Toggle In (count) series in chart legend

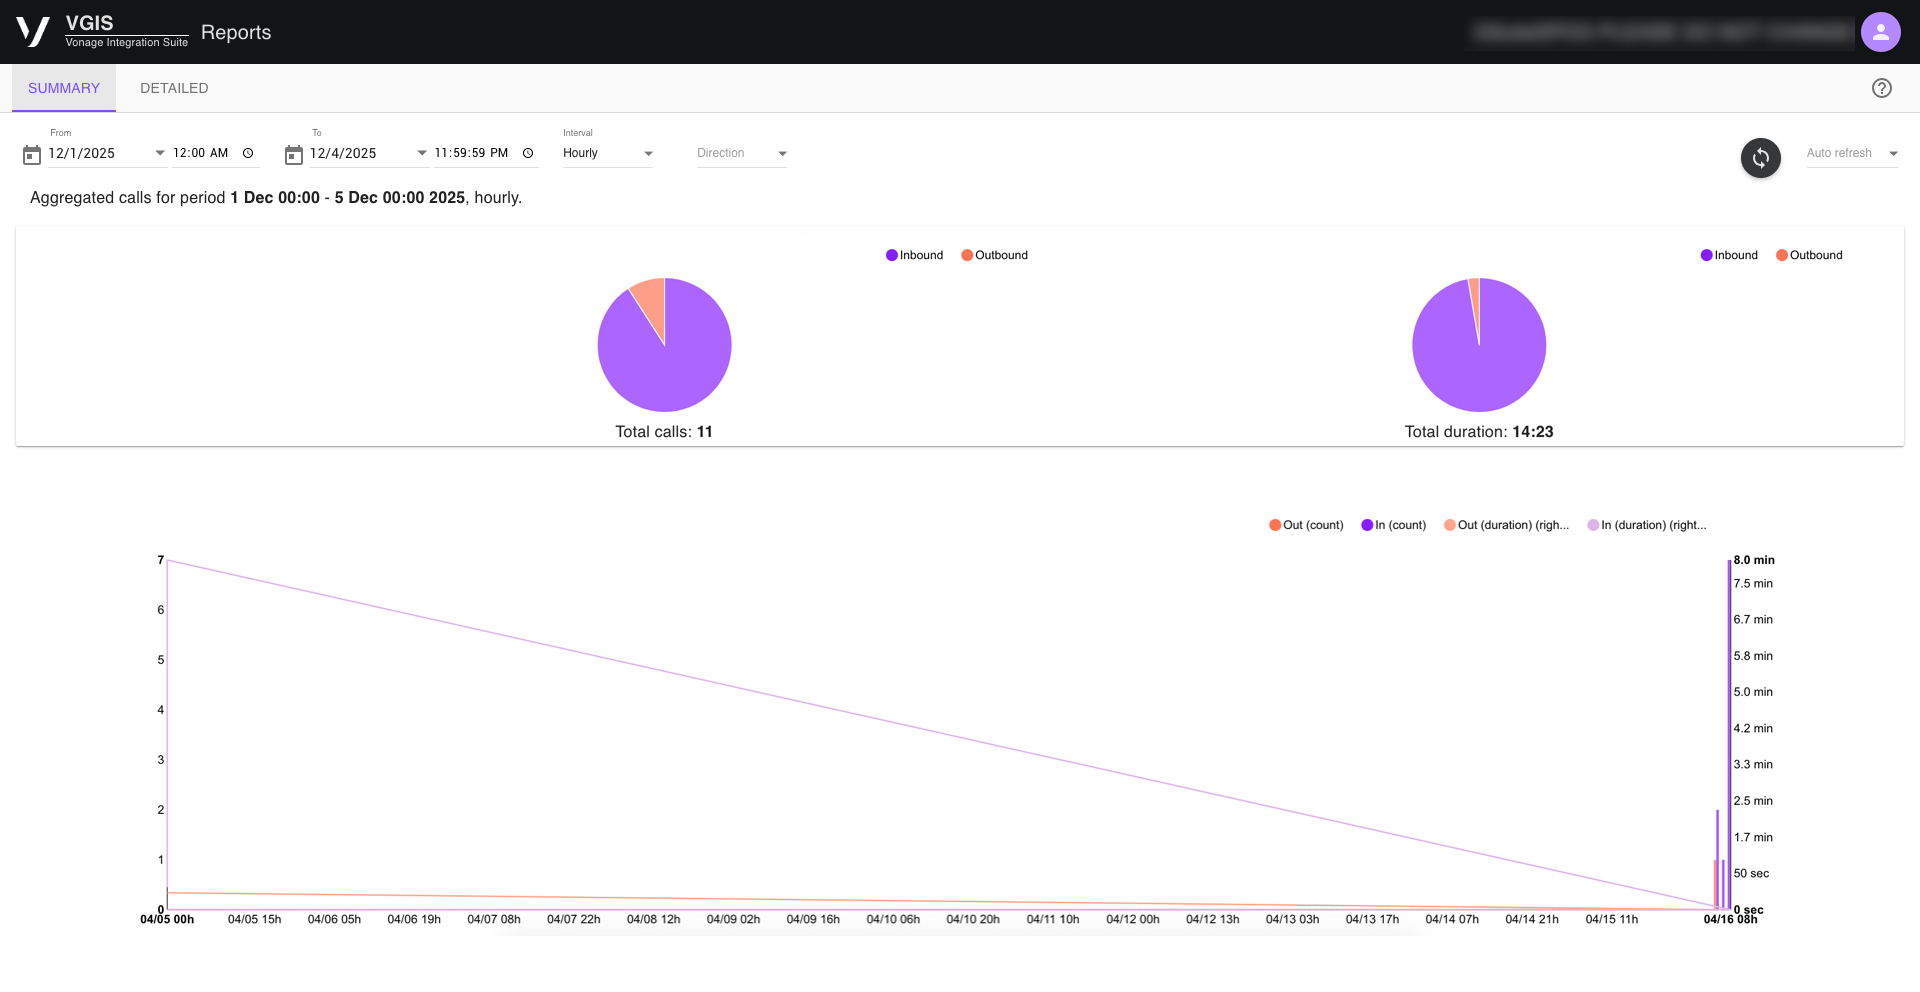[1393, 525]
